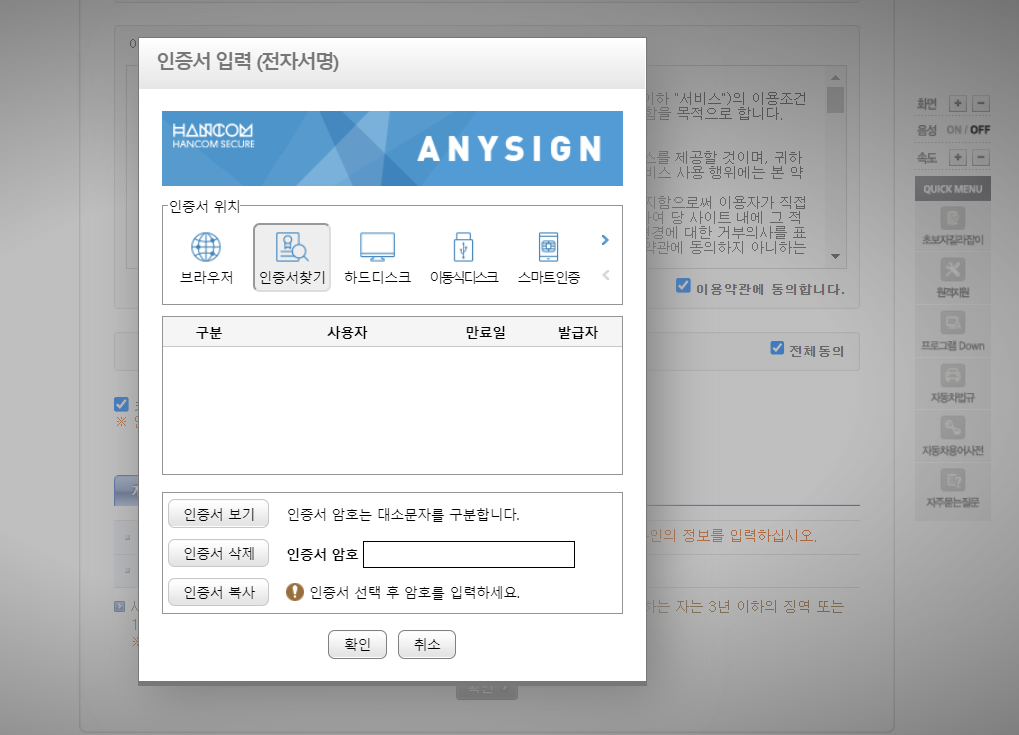Sort certificates by 구분 column header
The height and width of the screenshot is (735, 1019).
(209, 332)
